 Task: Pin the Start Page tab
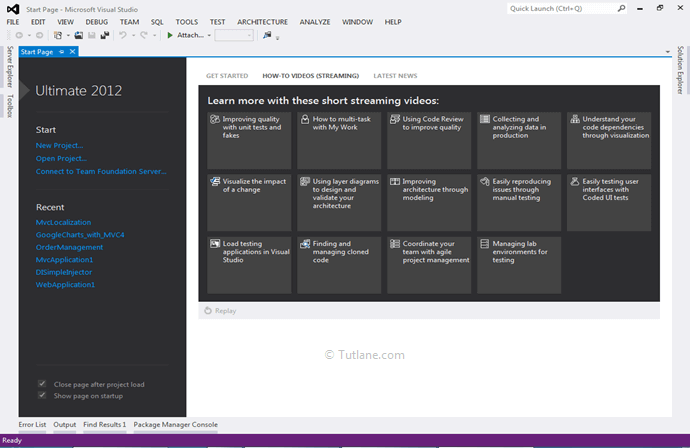[62, 52]
